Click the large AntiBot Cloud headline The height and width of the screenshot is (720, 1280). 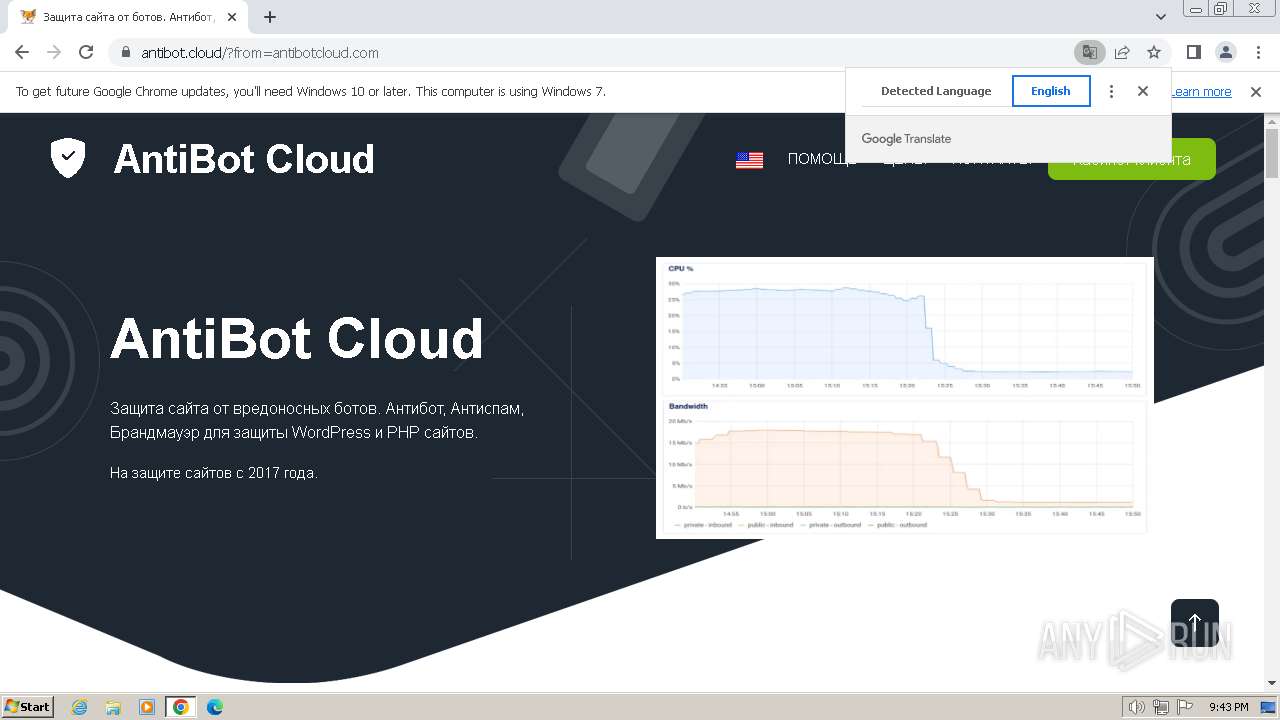[x=297, y=339]
